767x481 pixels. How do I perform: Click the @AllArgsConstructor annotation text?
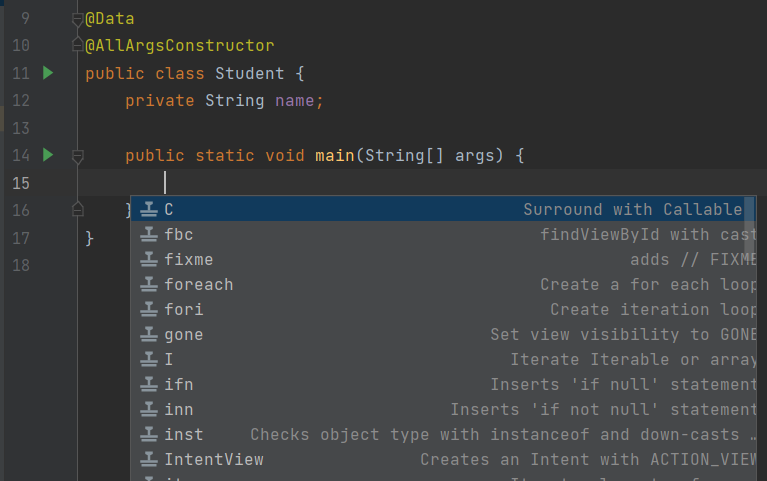[x=180, y=46]
